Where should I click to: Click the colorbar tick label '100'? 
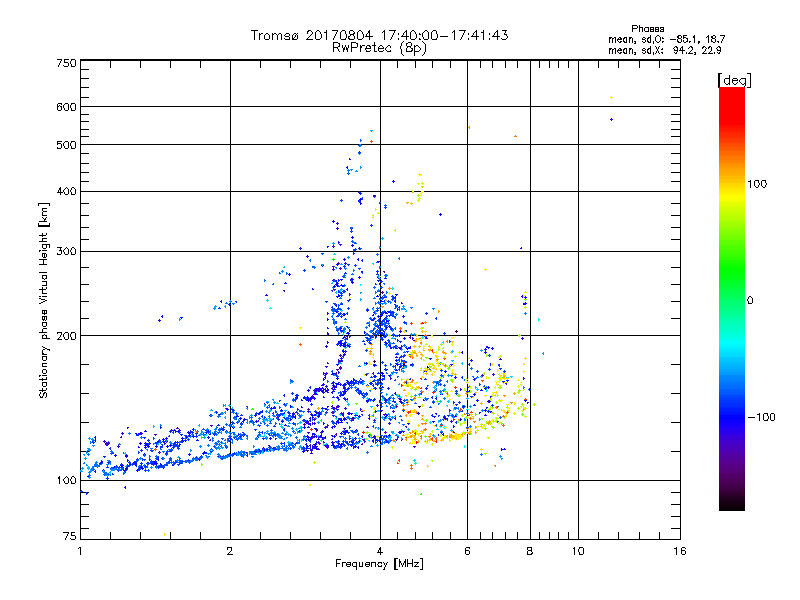tap(757, 184)
